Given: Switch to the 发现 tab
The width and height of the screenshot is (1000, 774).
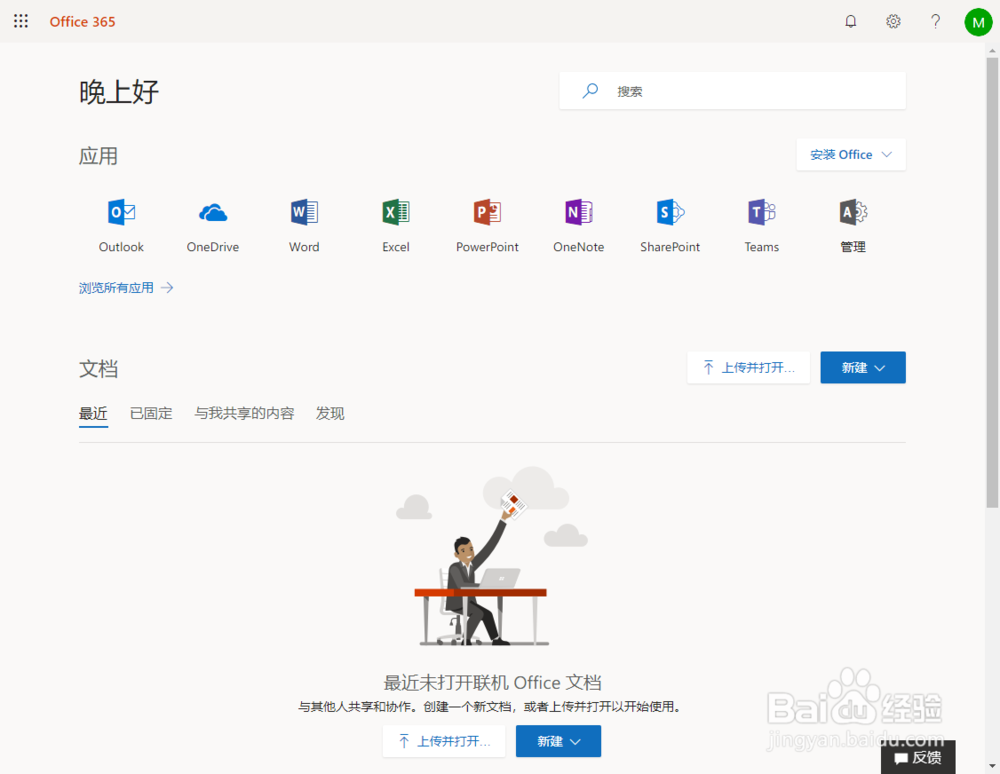Looking at the screenshot, I should [x=330, y=414].
